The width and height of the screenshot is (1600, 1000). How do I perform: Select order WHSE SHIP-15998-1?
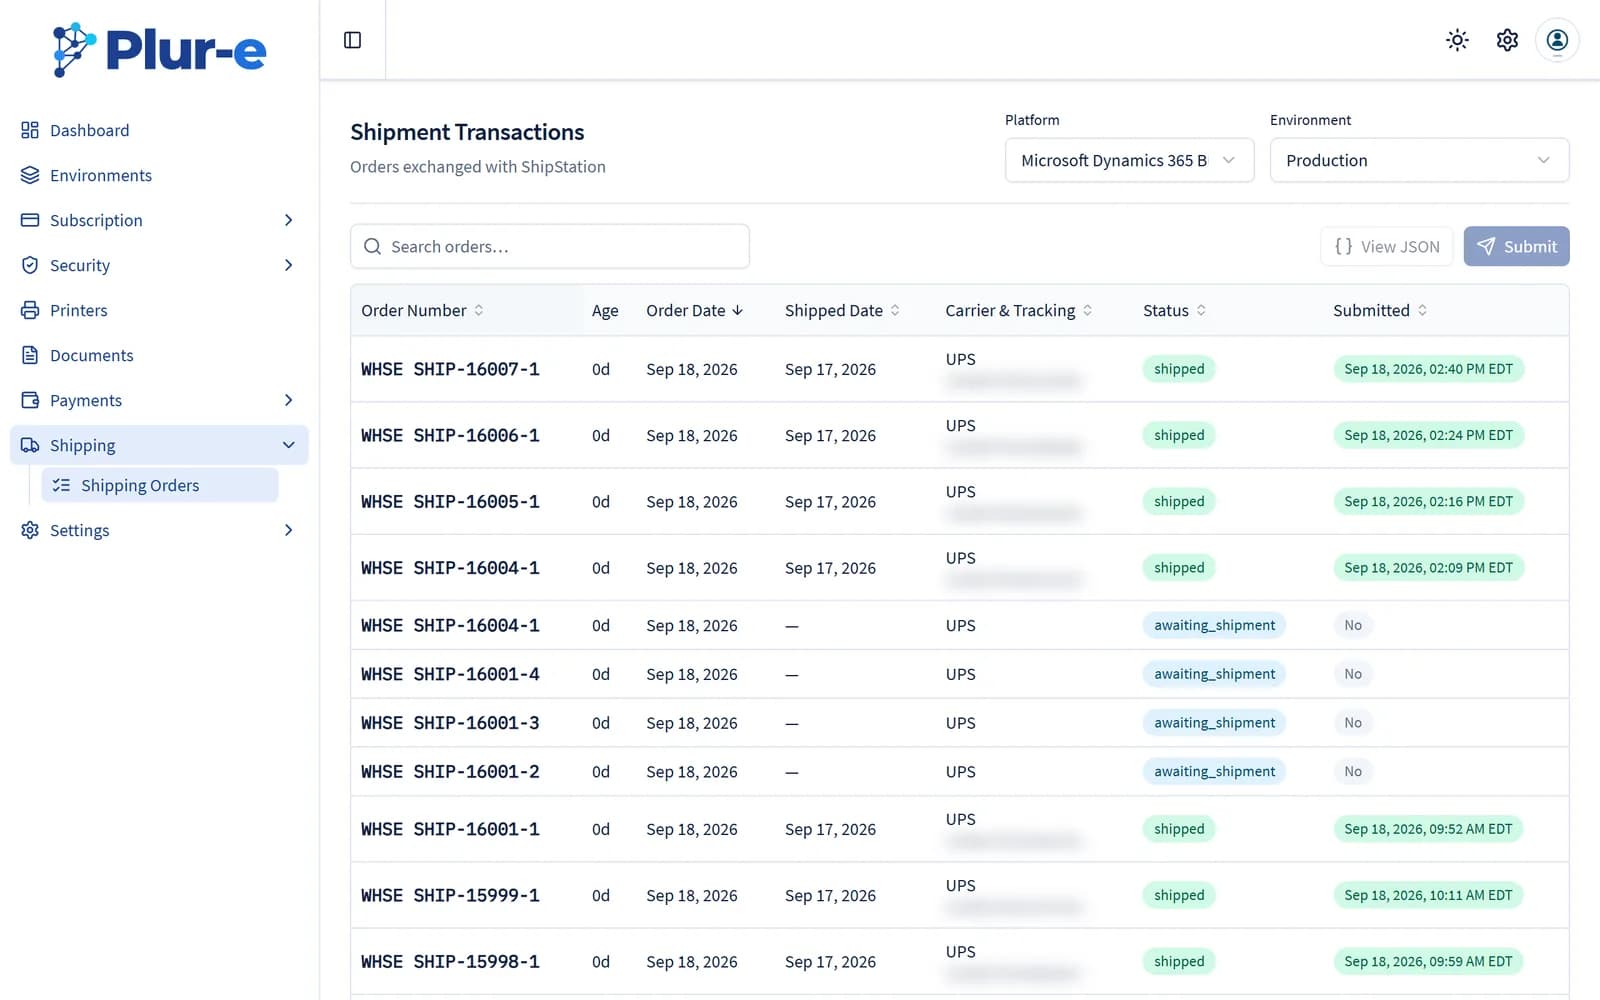click(x=450, y=961)
